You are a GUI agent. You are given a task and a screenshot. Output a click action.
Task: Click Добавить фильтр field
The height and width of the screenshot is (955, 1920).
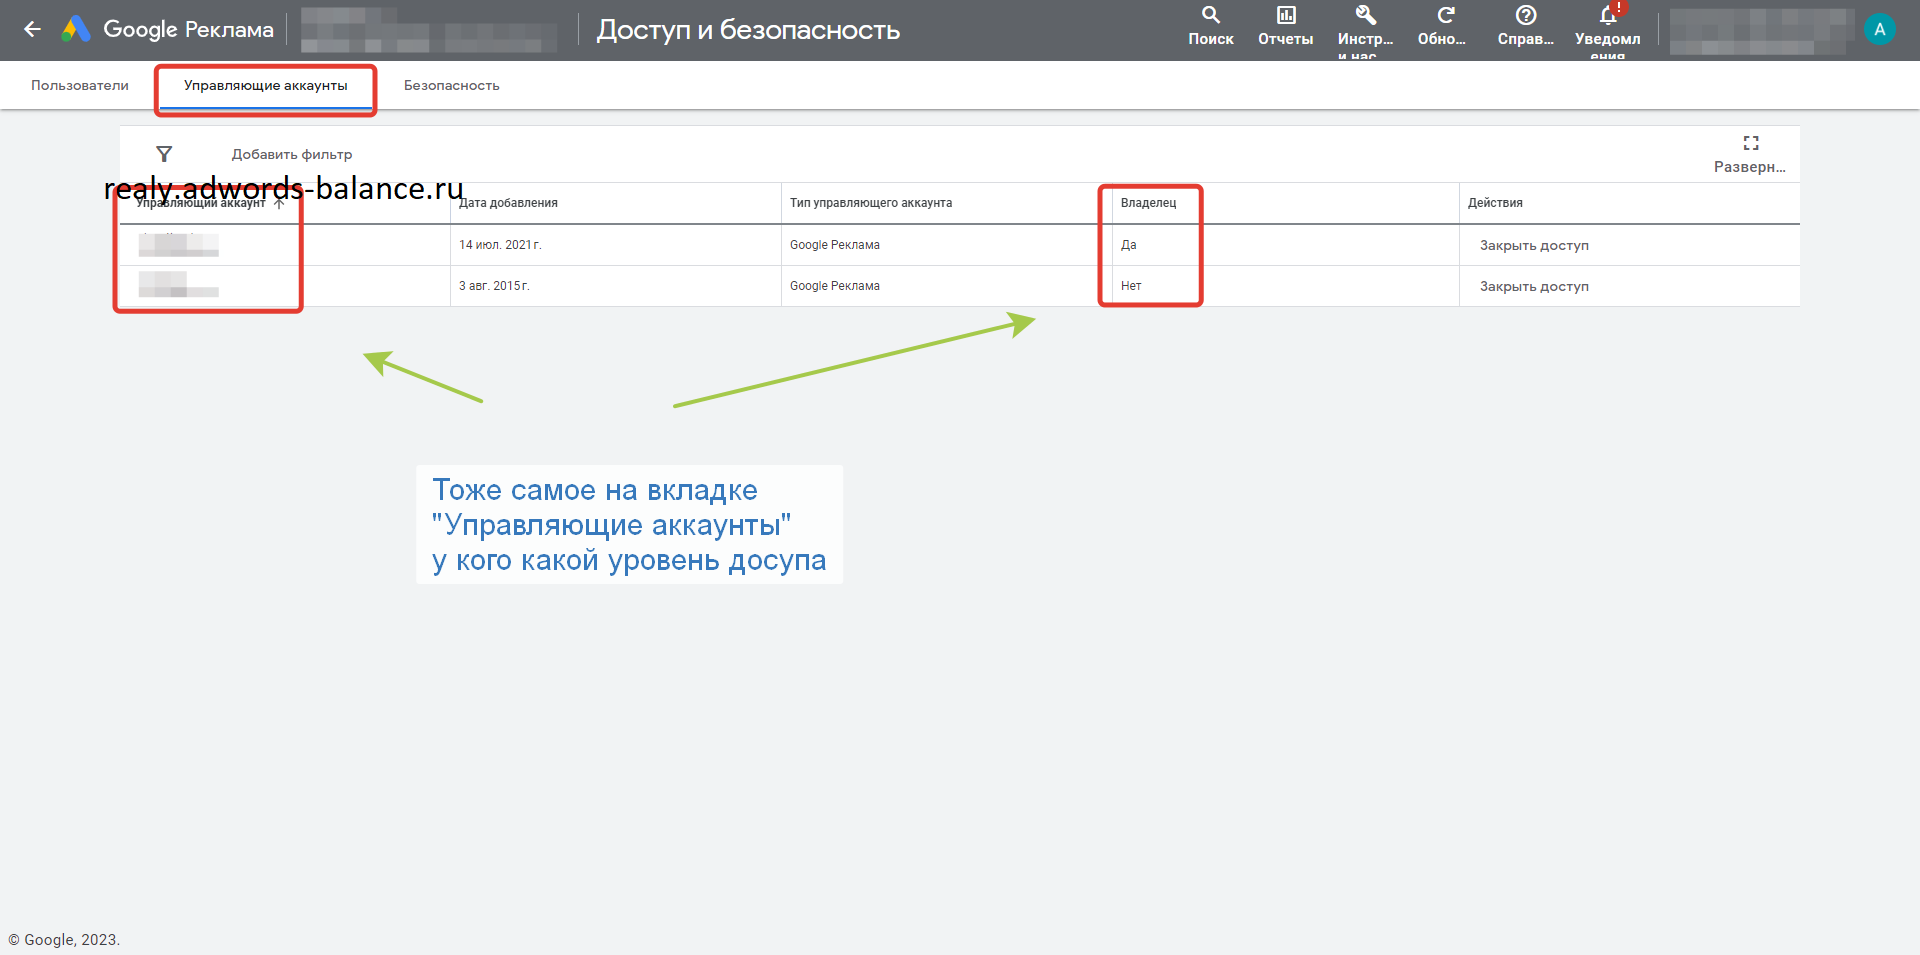coord(292,155)
